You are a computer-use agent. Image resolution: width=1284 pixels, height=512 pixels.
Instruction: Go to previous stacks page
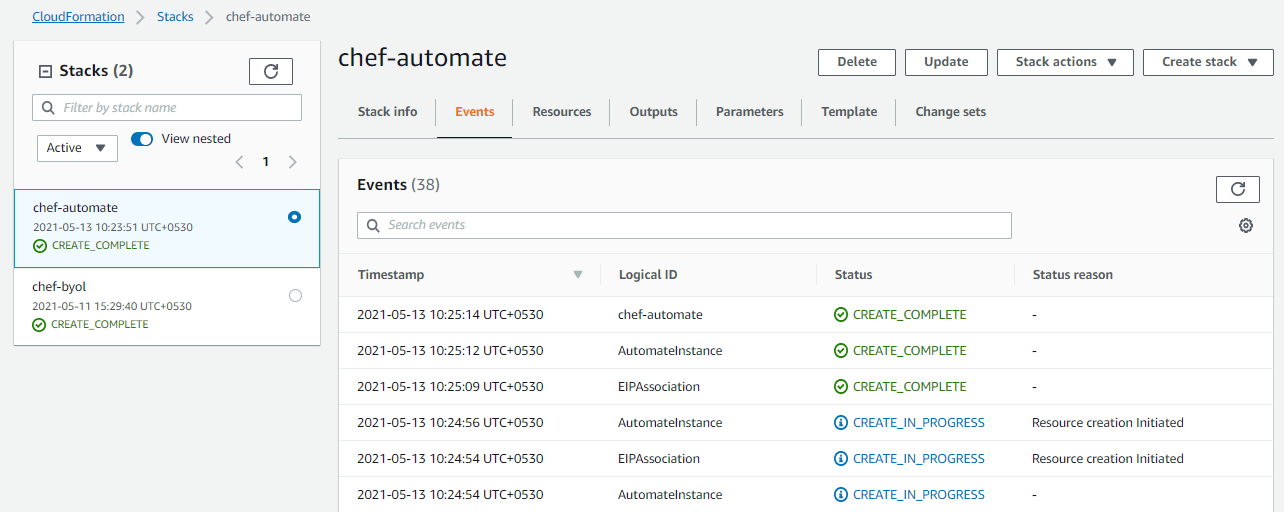[x=239, y=162]
